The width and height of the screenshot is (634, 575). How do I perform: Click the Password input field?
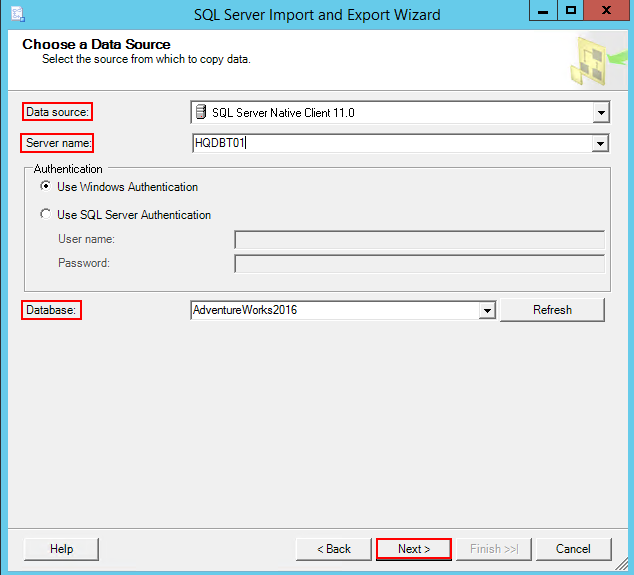click(419, 264)
